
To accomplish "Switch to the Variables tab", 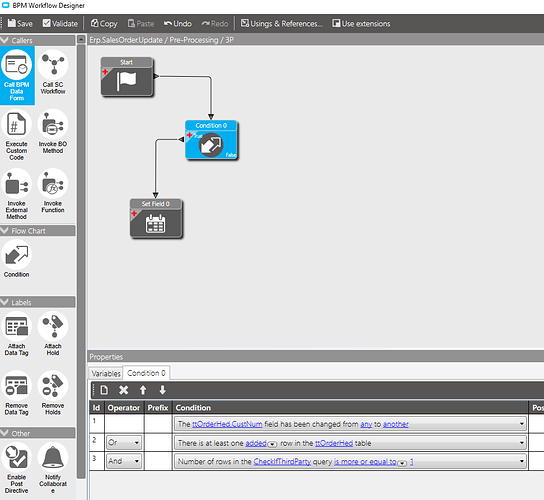I will (106, 373).
